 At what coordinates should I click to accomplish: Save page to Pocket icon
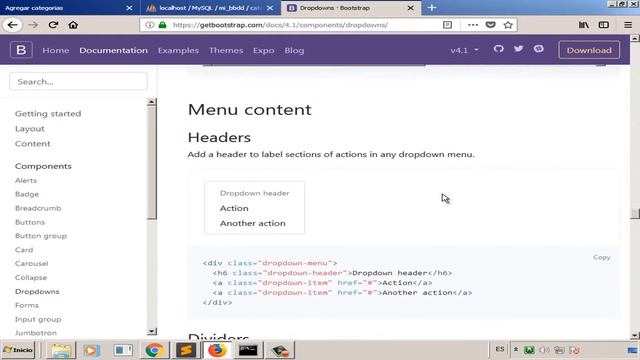pyautogui.click(x=491, y=25)
